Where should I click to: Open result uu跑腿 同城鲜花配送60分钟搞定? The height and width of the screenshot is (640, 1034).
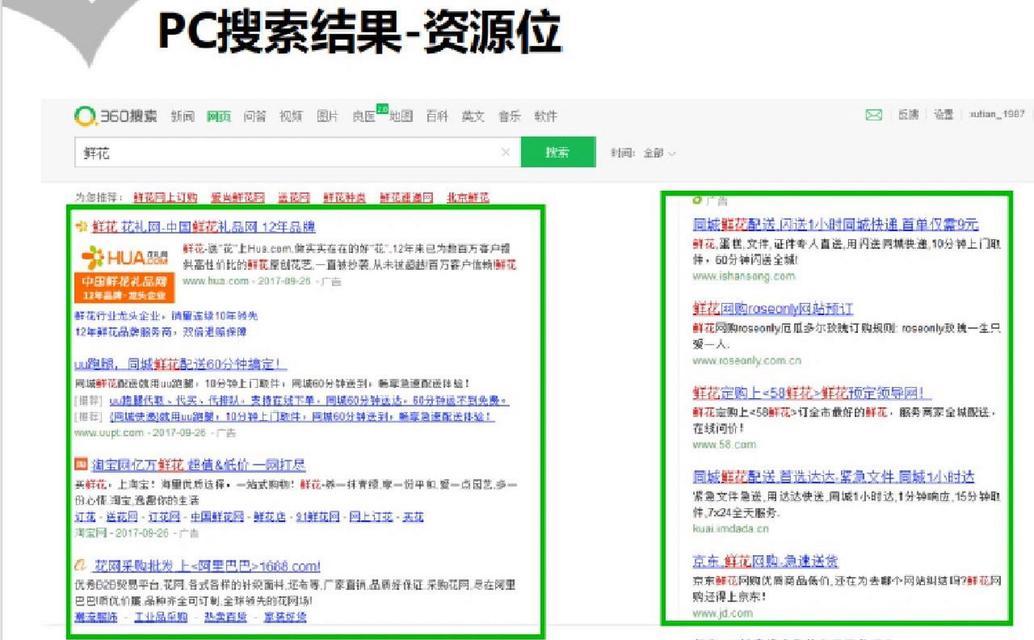180,364
